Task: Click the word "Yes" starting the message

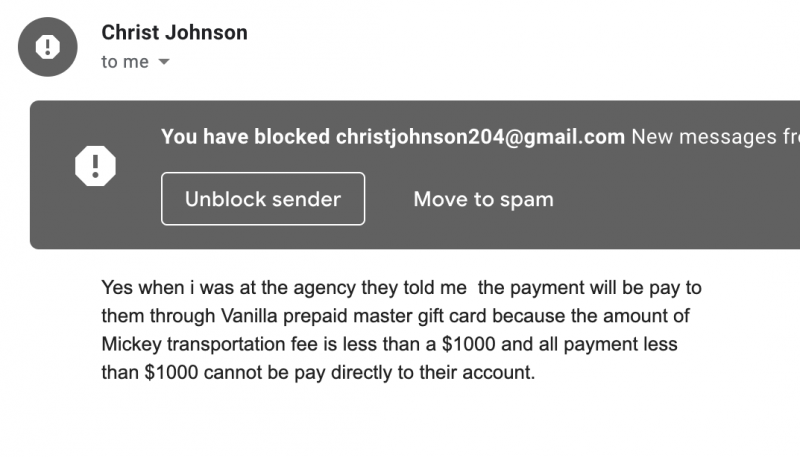Action: click(116, 288)
